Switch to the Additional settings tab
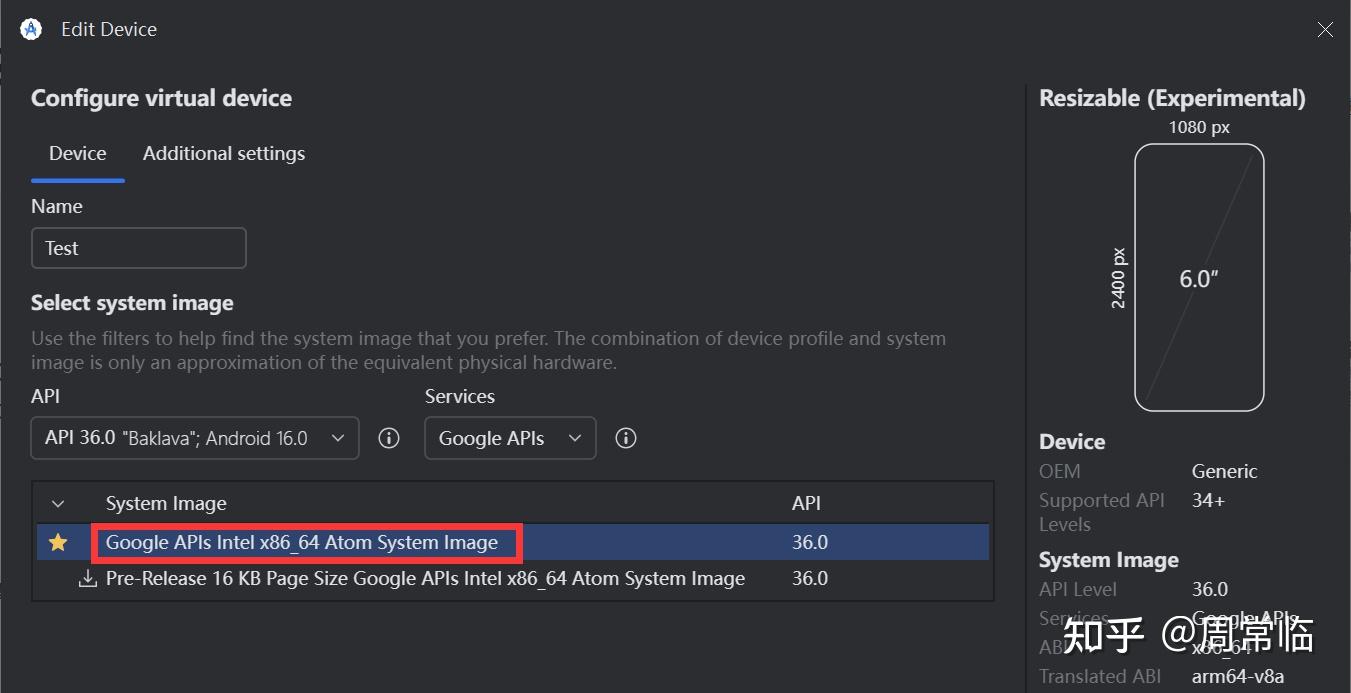1351x693 pixels. (x=223, y=153)
